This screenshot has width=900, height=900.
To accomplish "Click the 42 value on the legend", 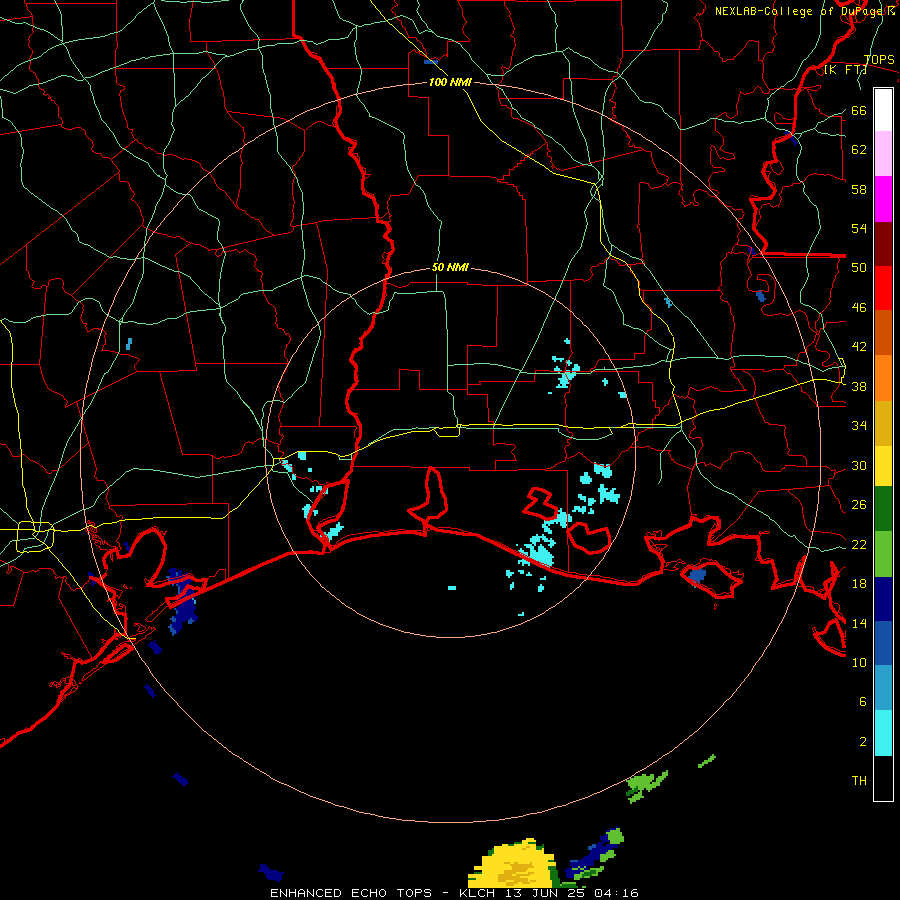I will [x=859, y=346].
